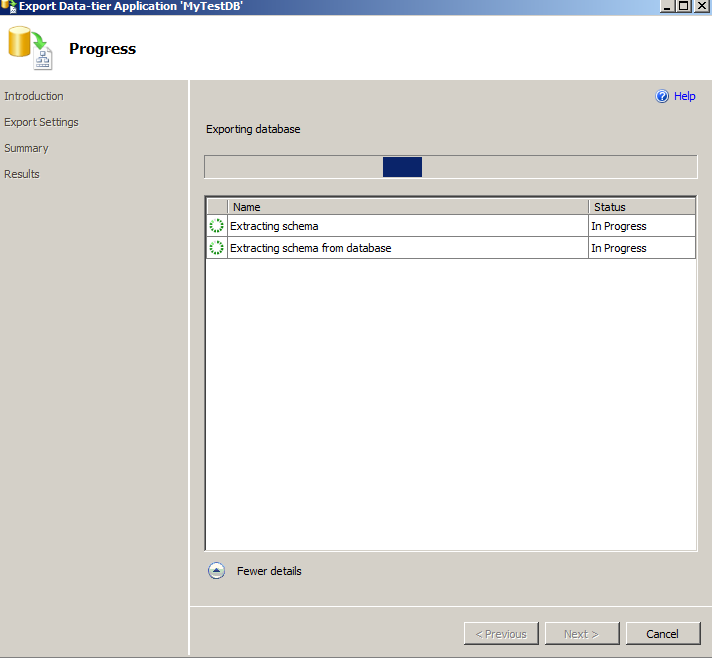The width and height of the screenshot is (712, 658).
Task: Click the title bar application icon
Action: click(x=8, y=5)
